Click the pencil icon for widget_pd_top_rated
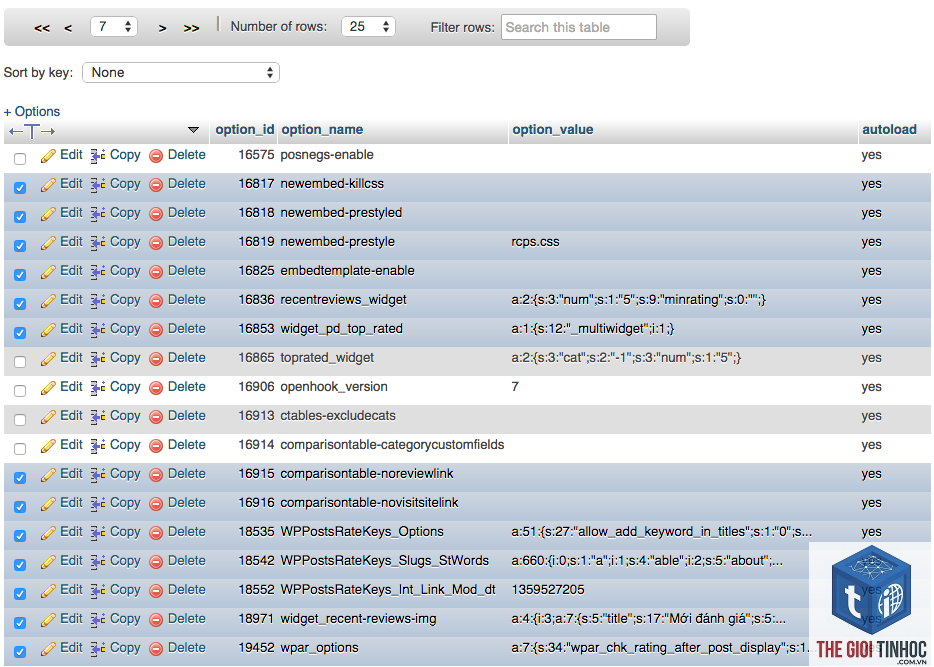Screen dimensions: 934x667 click(x=48, y=330)
